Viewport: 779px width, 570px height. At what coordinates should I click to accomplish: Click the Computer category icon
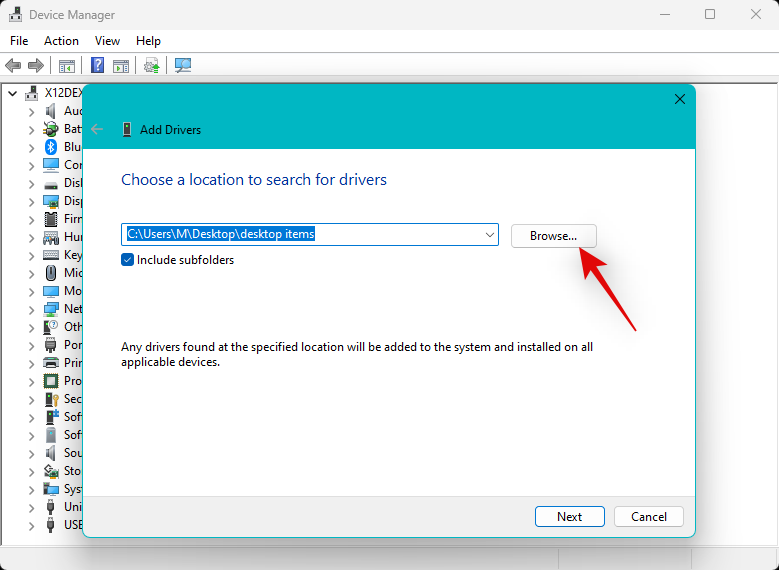[51, 164]
